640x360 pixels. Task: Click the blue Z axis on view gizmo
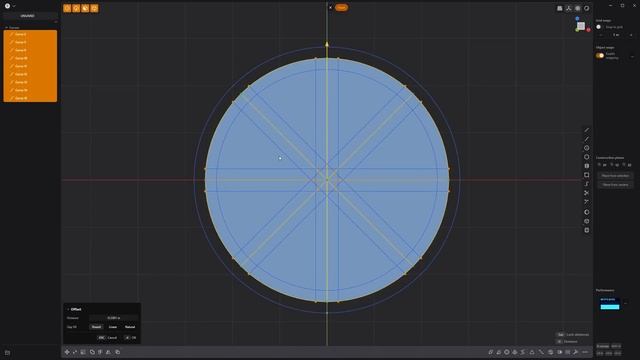coord(577,18)
